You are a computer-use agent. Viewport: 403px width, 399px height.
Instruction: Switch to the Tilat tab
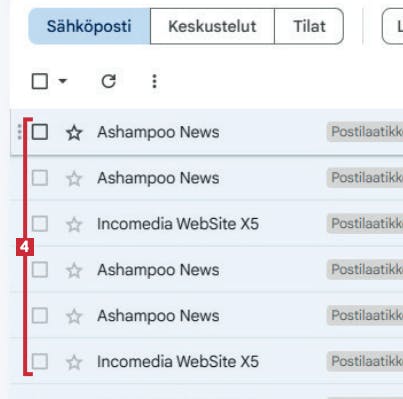pyautogui.click(x=309, y=26)
